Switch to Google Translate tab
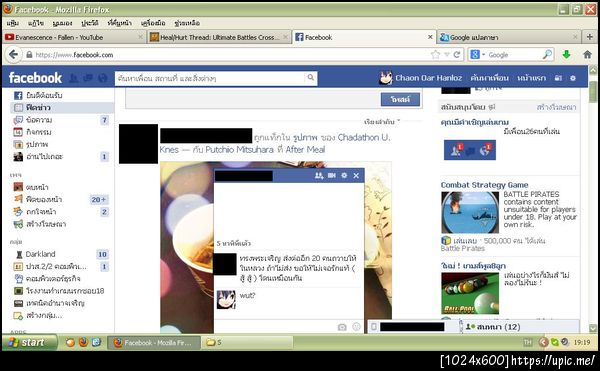The height and width of the screenshot is (371, 600). pyautogui.click(x=508, y=37)
